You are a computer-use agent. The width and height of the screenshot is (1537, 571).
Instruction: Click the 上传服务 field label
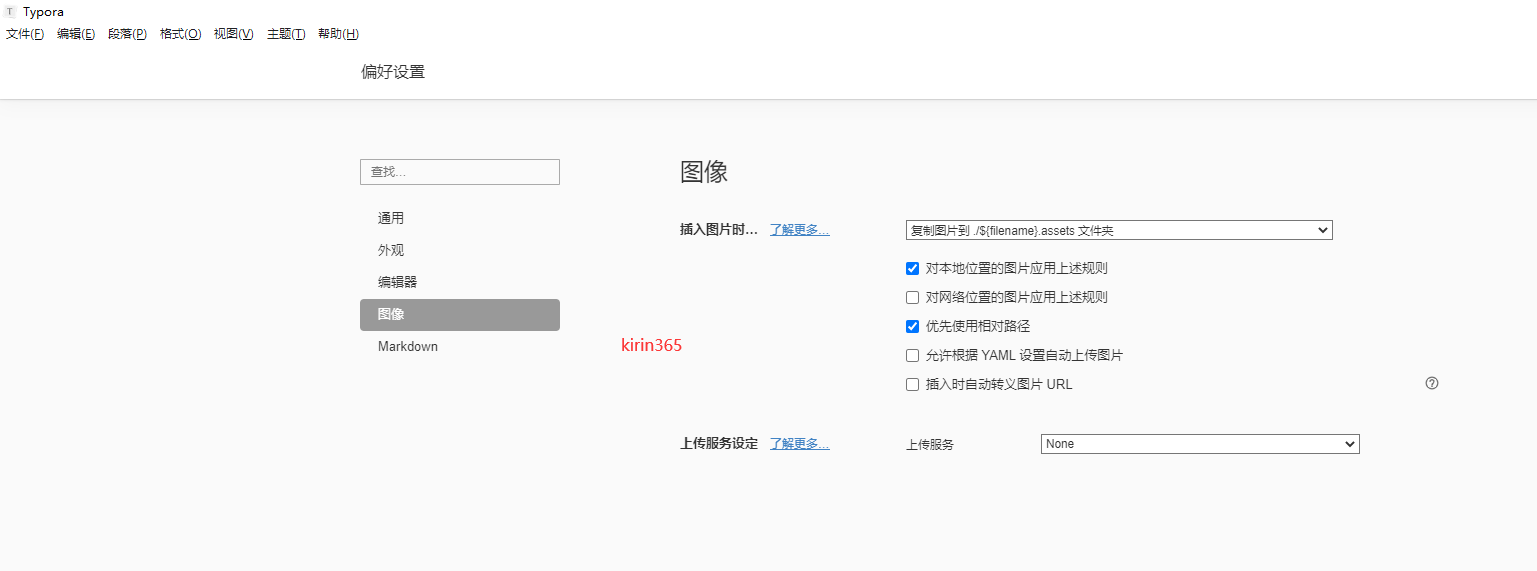930,444
